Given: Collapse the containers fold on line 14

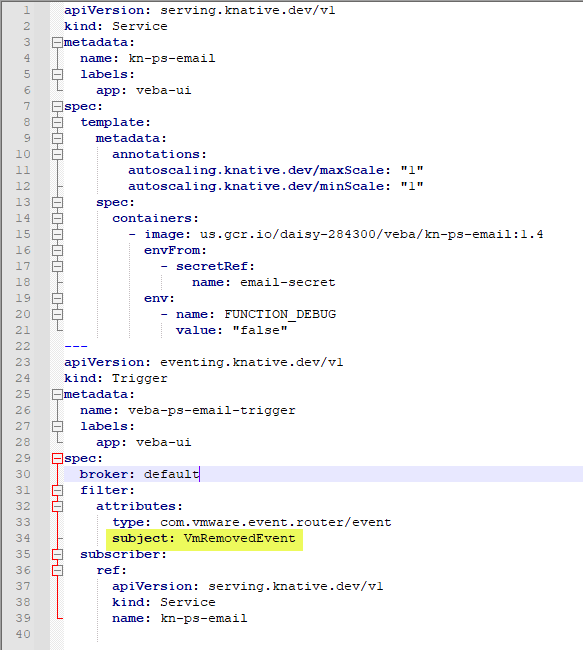Looking at the screenshot, I should pos(58,218).
